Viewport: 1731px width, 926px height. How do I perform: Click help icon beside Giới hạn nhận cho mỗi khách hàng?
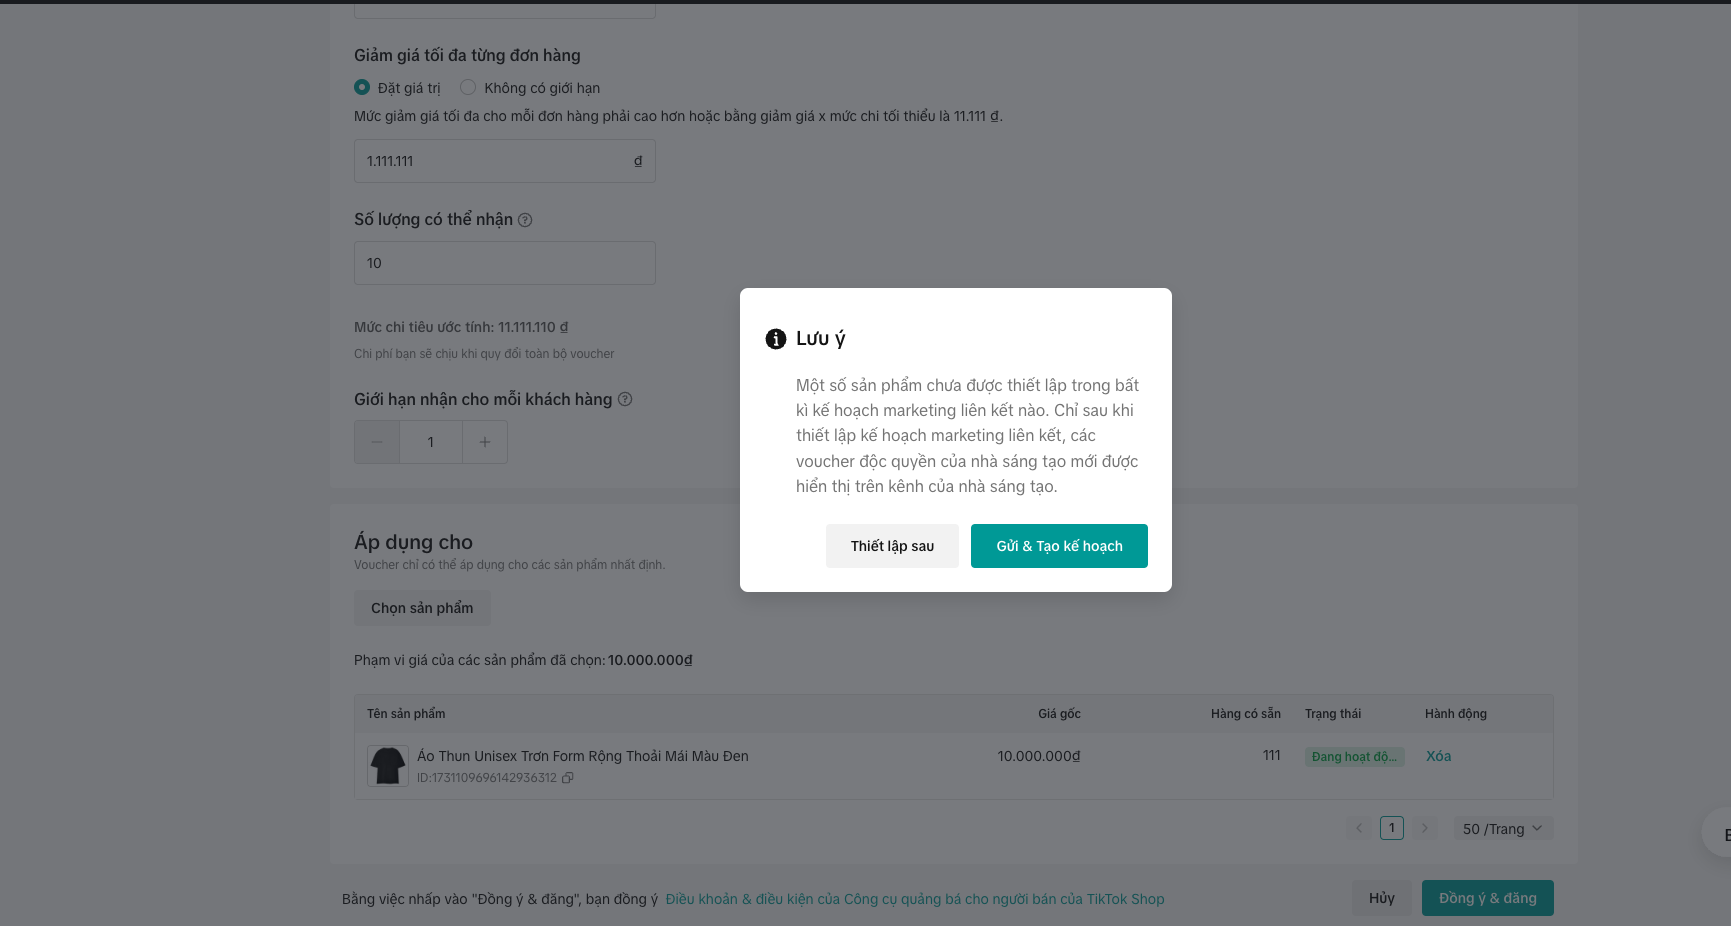[625, 399]
